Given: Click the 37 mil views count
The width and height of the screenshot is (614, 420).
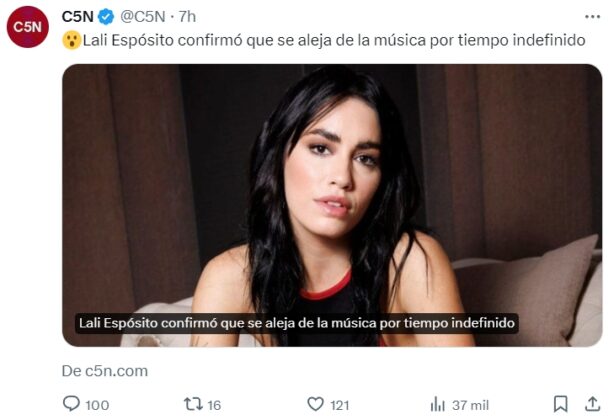Looking at the screenshot, I should pos(470,405).
